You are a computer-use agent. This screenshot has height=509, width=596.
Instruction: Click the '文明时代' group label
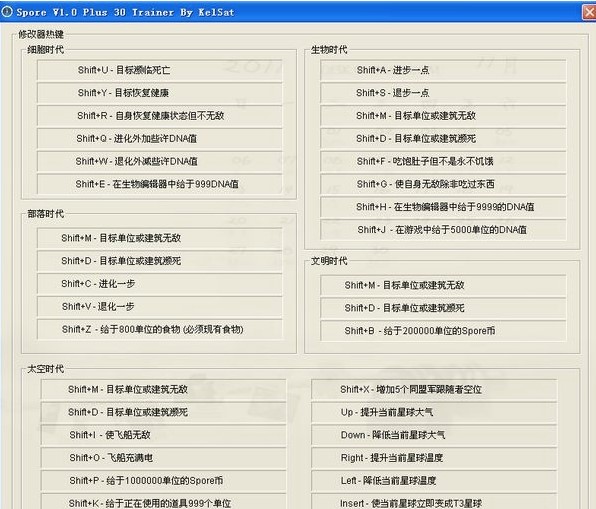click(329, 261)
